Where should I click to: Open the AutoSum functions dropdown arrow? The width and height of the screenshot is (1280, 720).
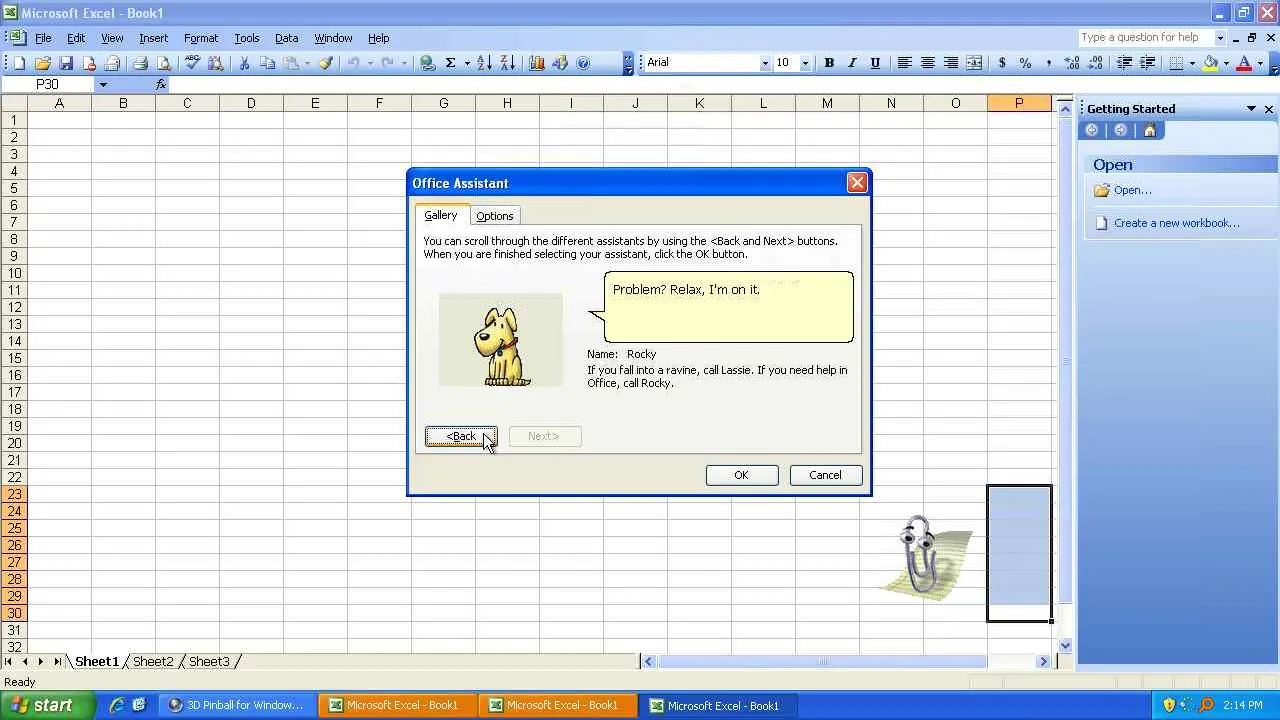[466, 63]
